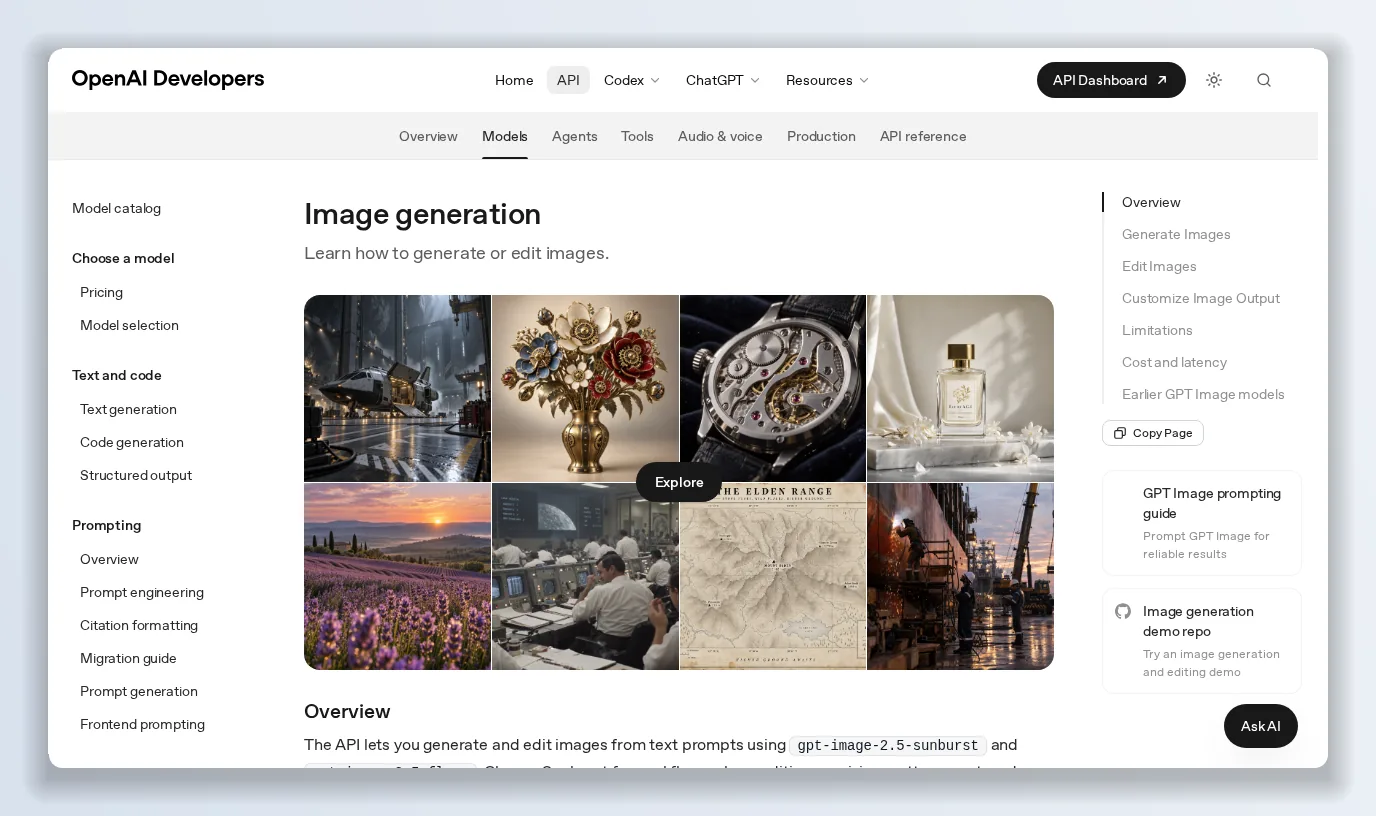
Task: Toggle the light/dark theme sun icon
Action: coord(1214,80)
